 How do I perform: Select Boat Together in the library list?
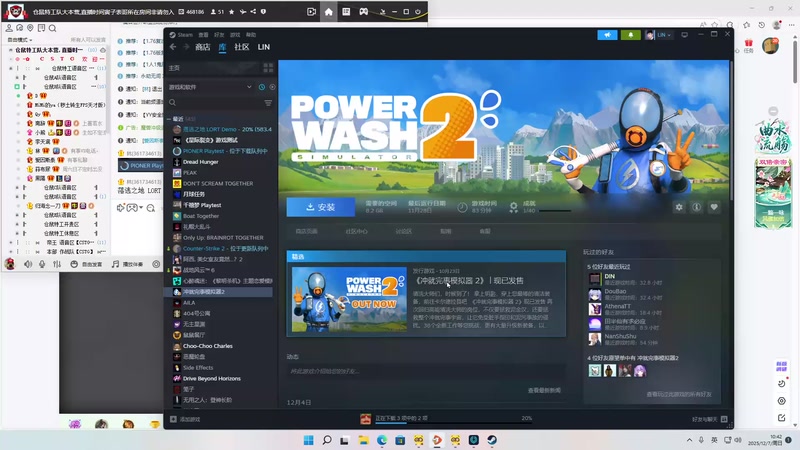pyautogui.click(x=201, y=216)
